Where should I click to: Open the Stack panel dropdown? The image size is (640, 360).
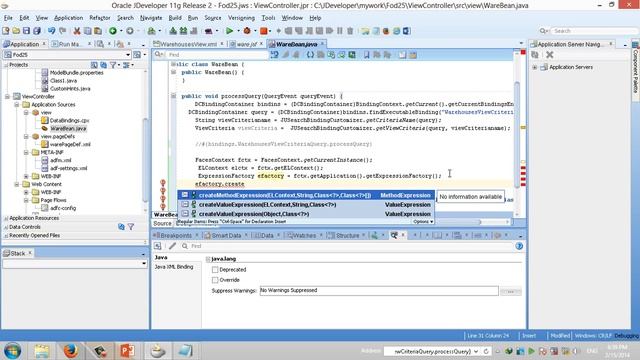point(144,264)
